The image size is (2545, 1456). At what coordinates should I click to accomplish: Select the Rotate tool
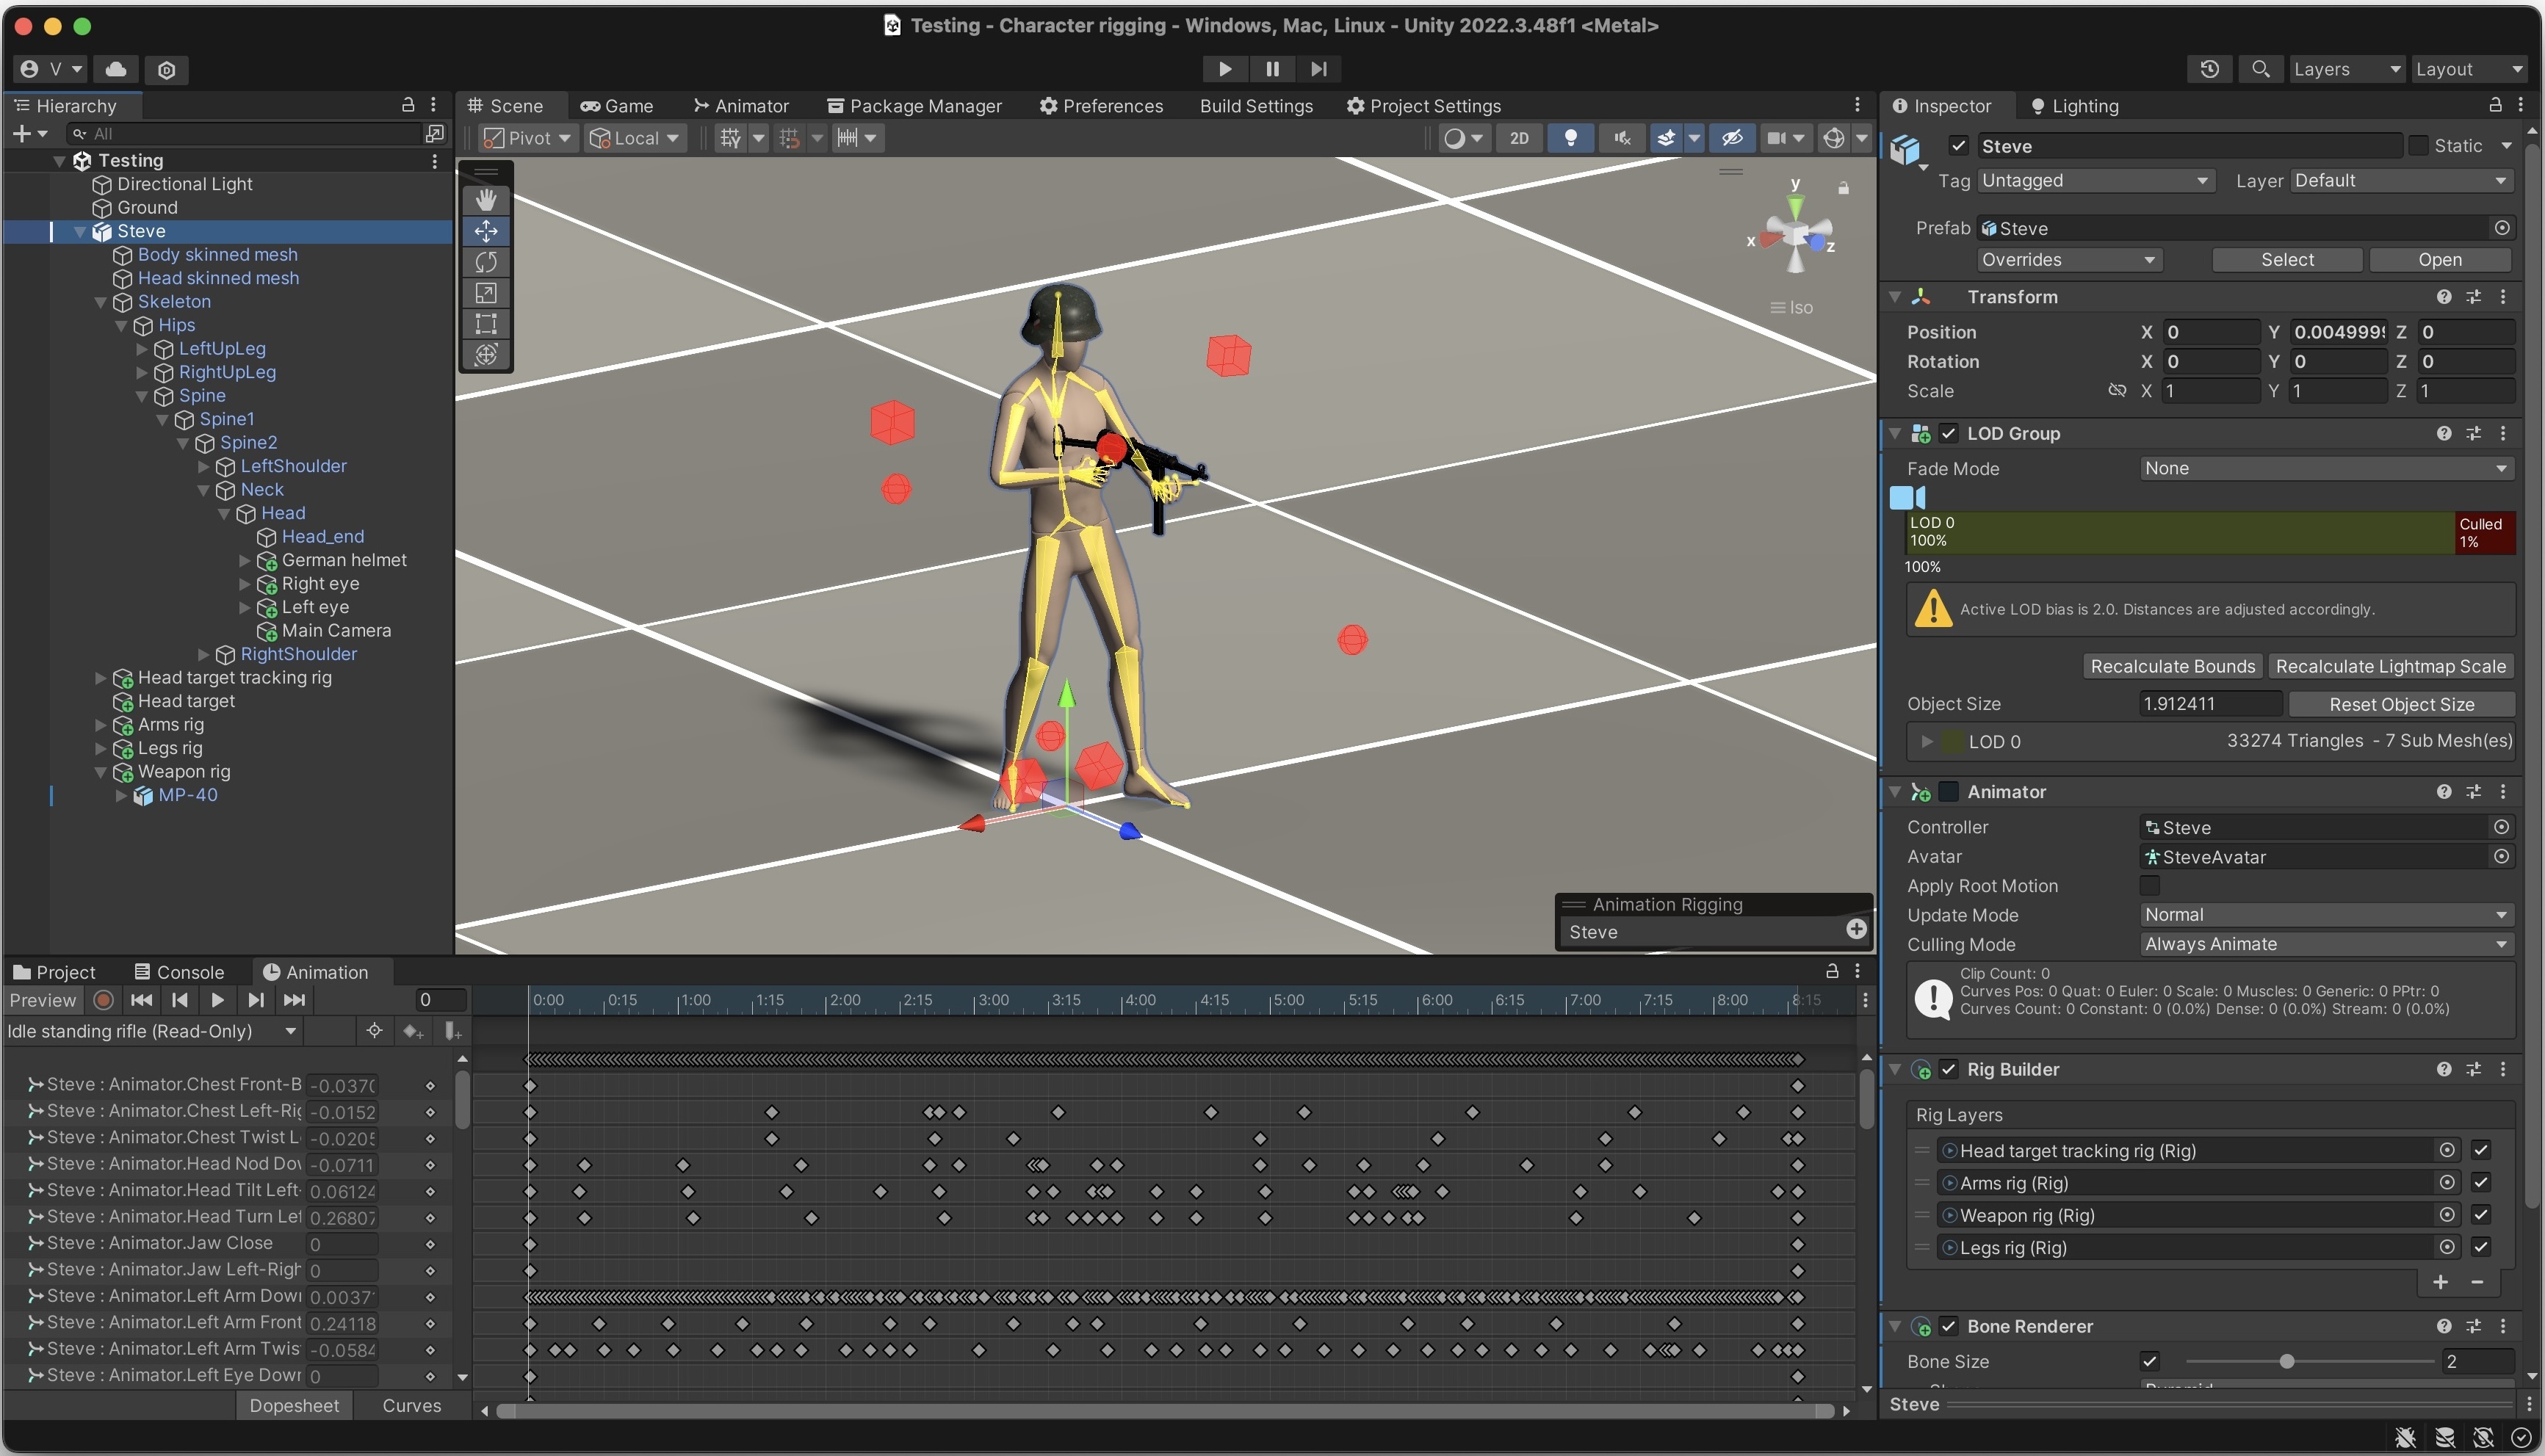click(486, 262)
